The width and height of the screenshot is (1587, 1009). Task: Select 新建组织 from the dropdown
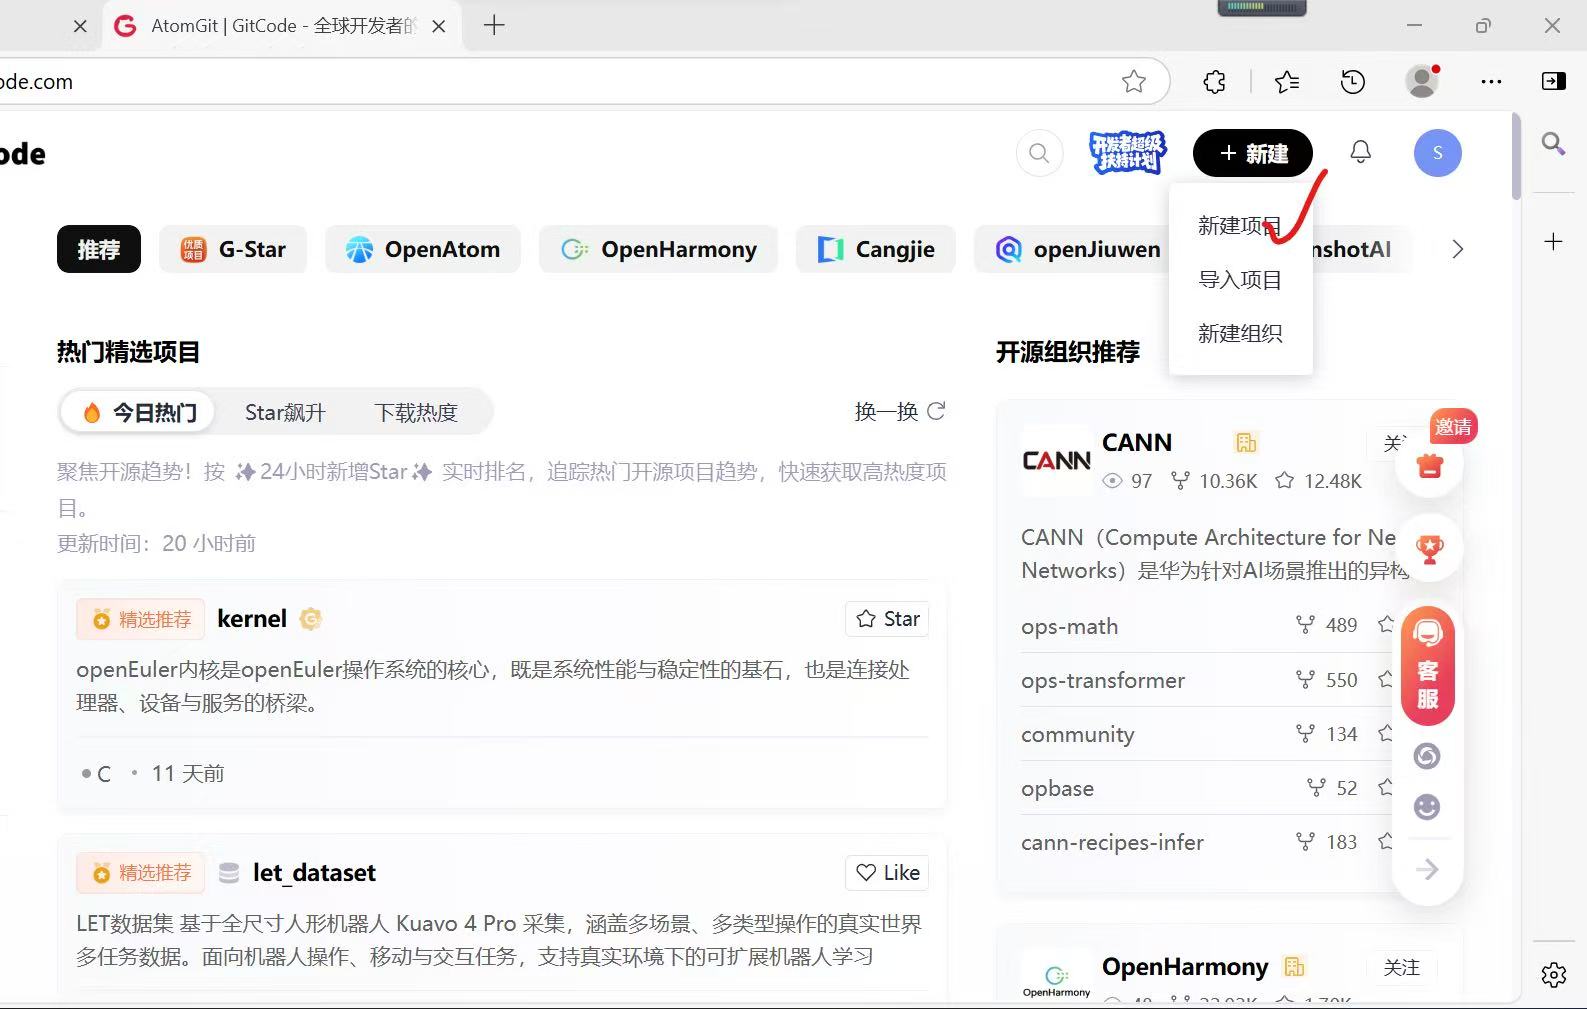tap(1240, 333)
